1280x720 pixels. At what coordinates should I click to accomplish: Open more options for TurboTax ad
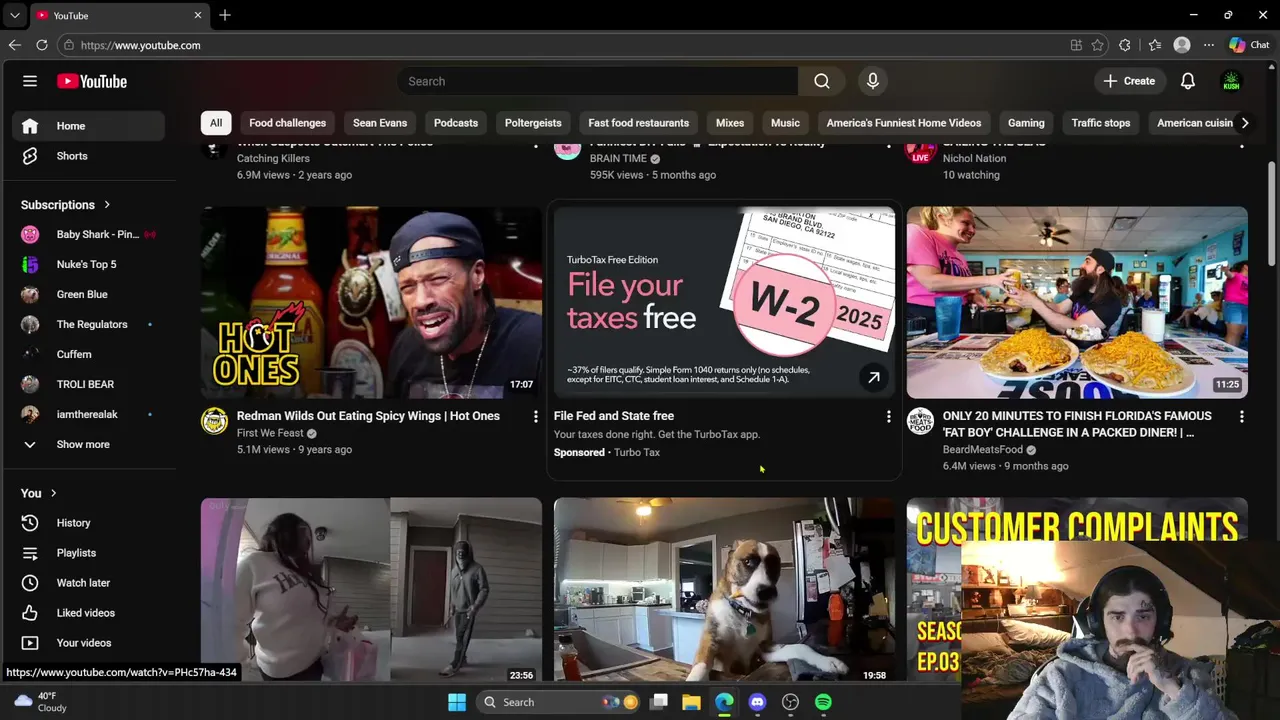(888, 416)
